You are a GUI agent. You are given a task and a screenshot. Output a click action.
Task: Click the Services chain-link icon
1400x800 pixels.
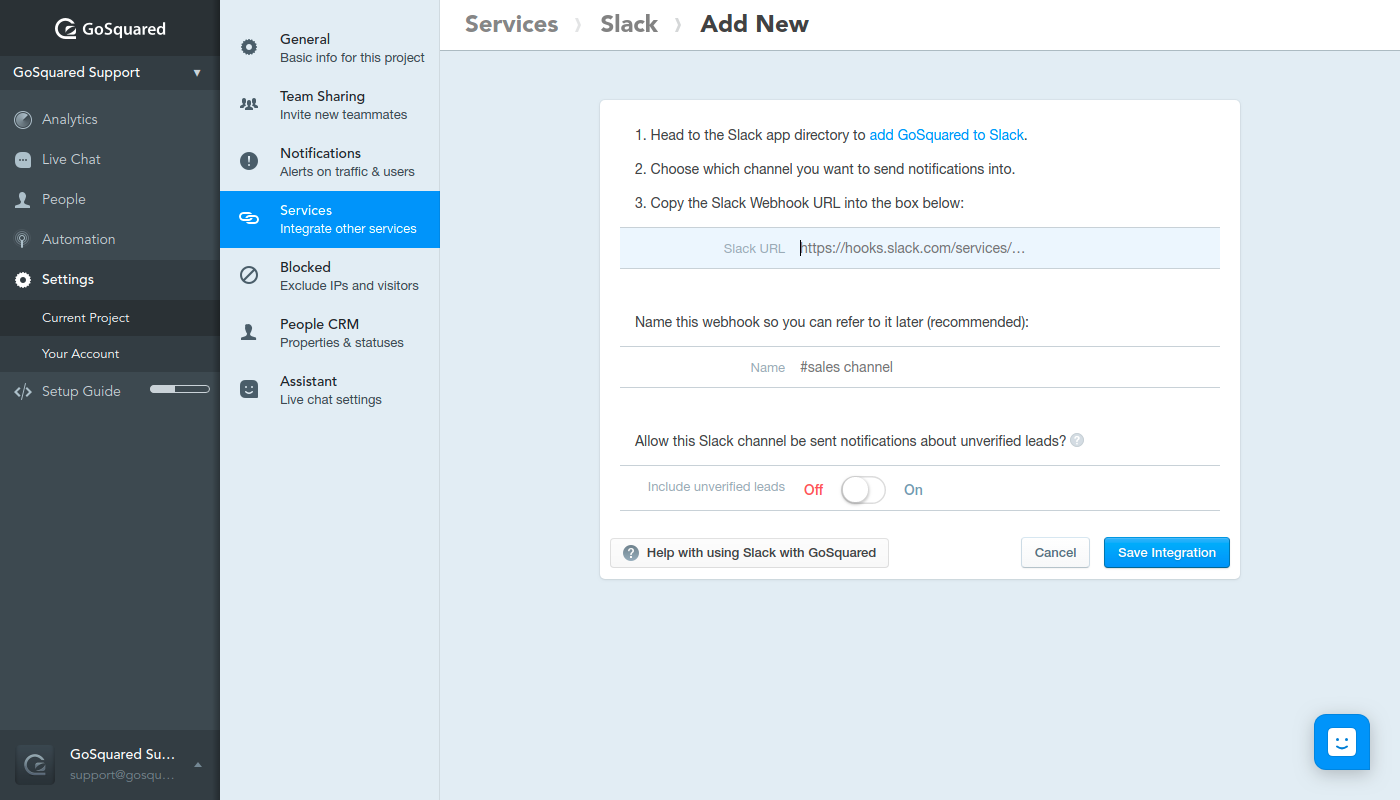(249, 218)
